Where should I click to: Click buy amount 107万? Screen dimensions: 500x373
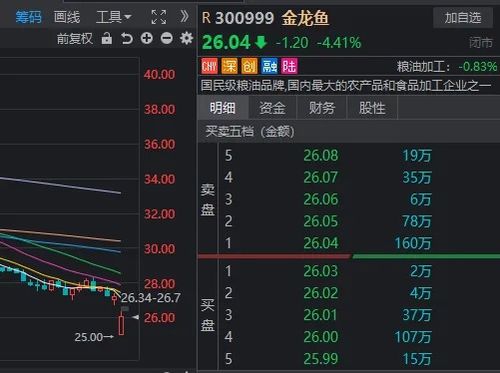(x=413, y=337)
